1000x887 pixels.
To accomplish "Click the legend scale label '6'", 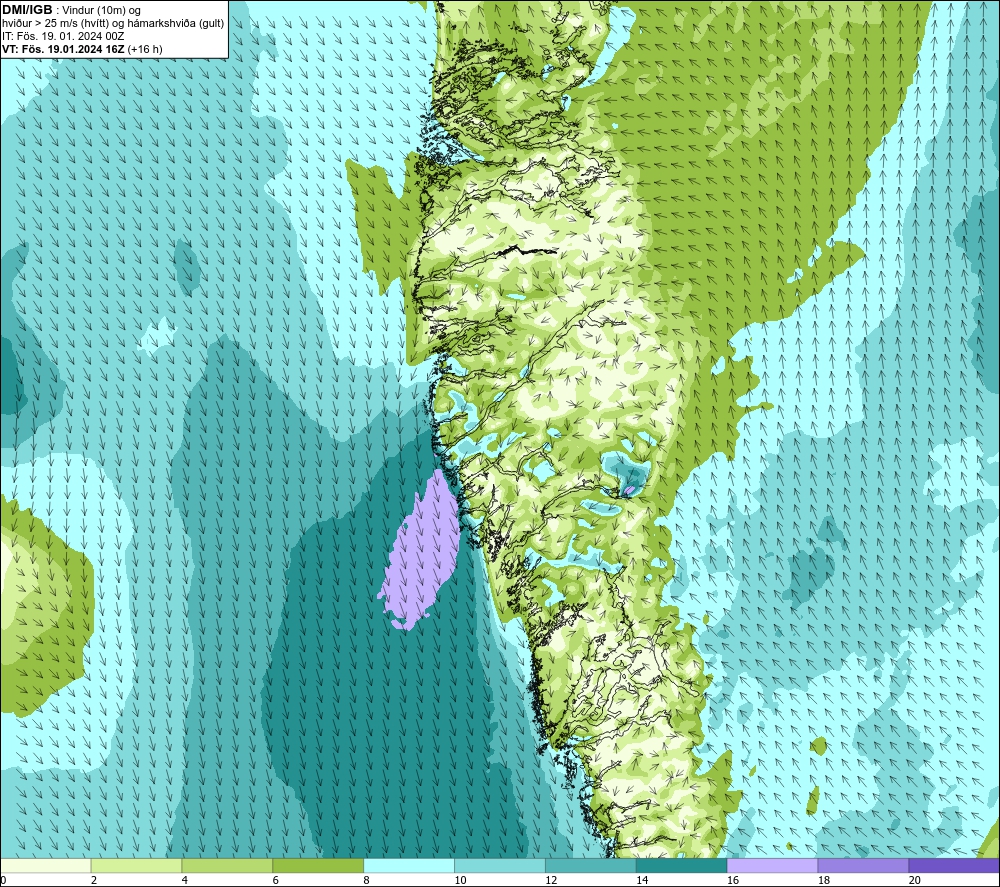I will pos(276,880).
